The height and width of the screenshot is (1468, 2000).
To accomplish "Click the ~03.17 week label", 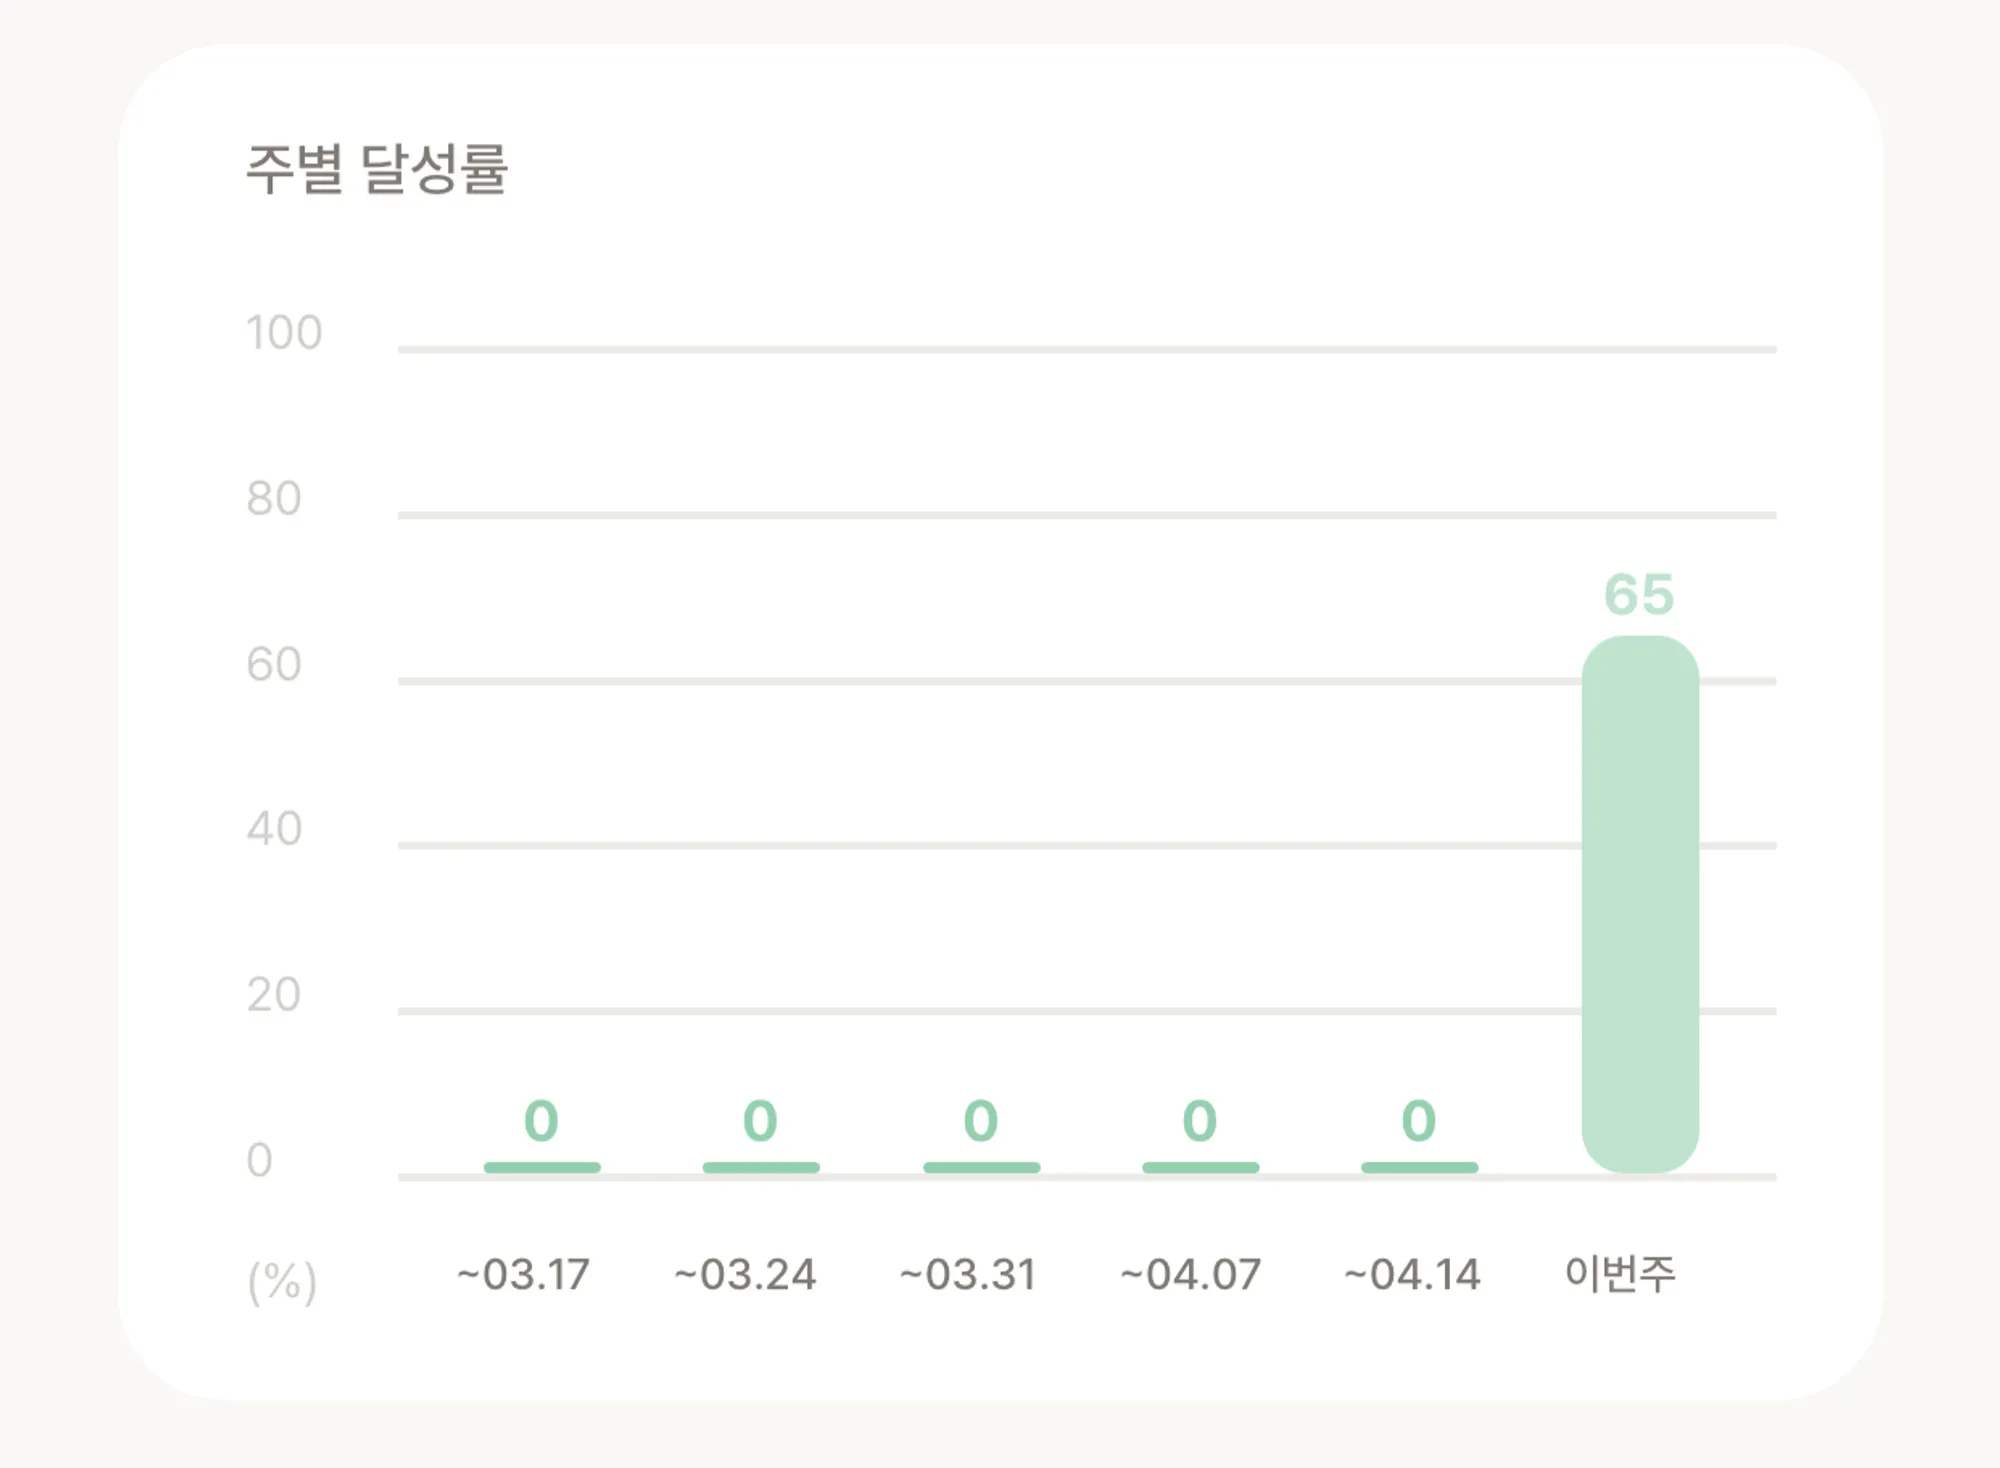I will pyautogui.click(x=523, y=1274).
